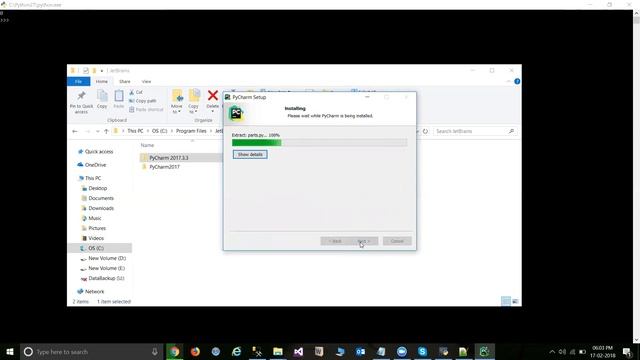The image size is (640, 360).
Task: Click the Copy ribbon icon
Action: coord(102,99)
